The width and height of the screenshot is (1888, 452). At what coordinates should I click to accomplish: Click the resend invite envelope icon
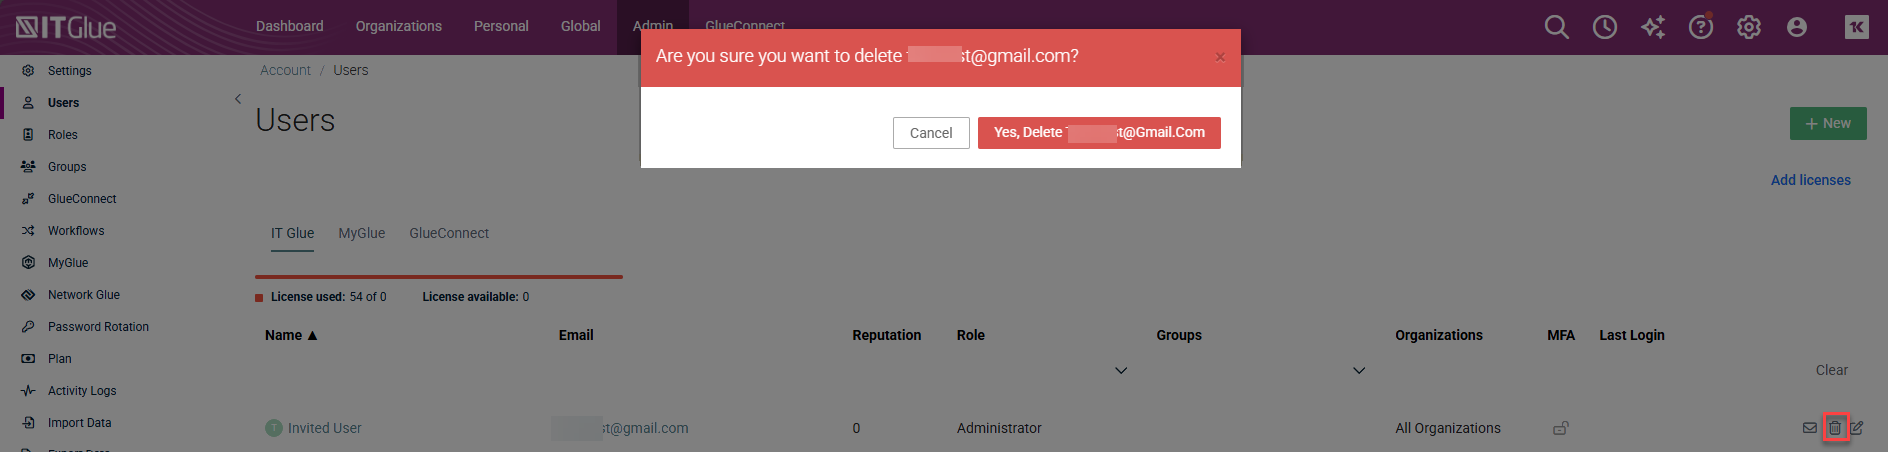tap(1809, 428)
